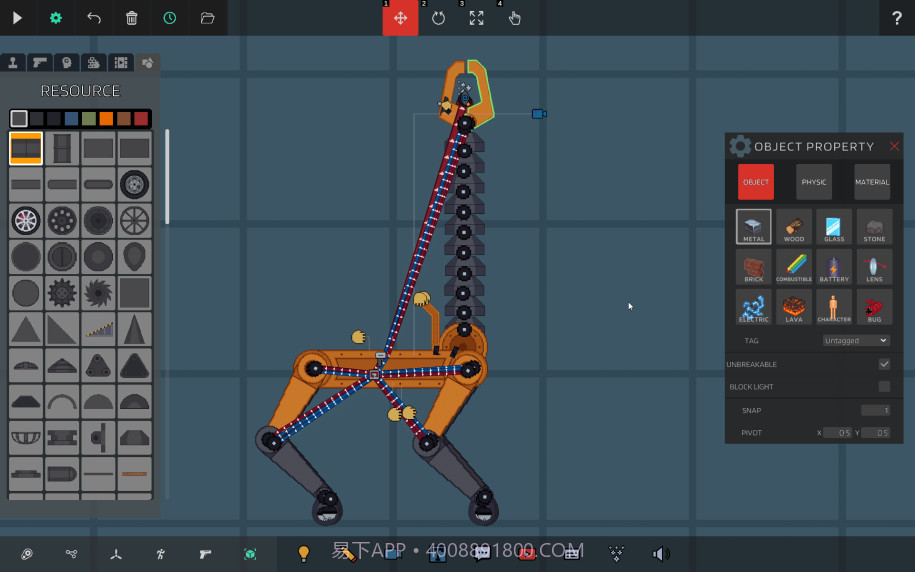
Task: Select the car tire wheel resource
Action: 135,184
